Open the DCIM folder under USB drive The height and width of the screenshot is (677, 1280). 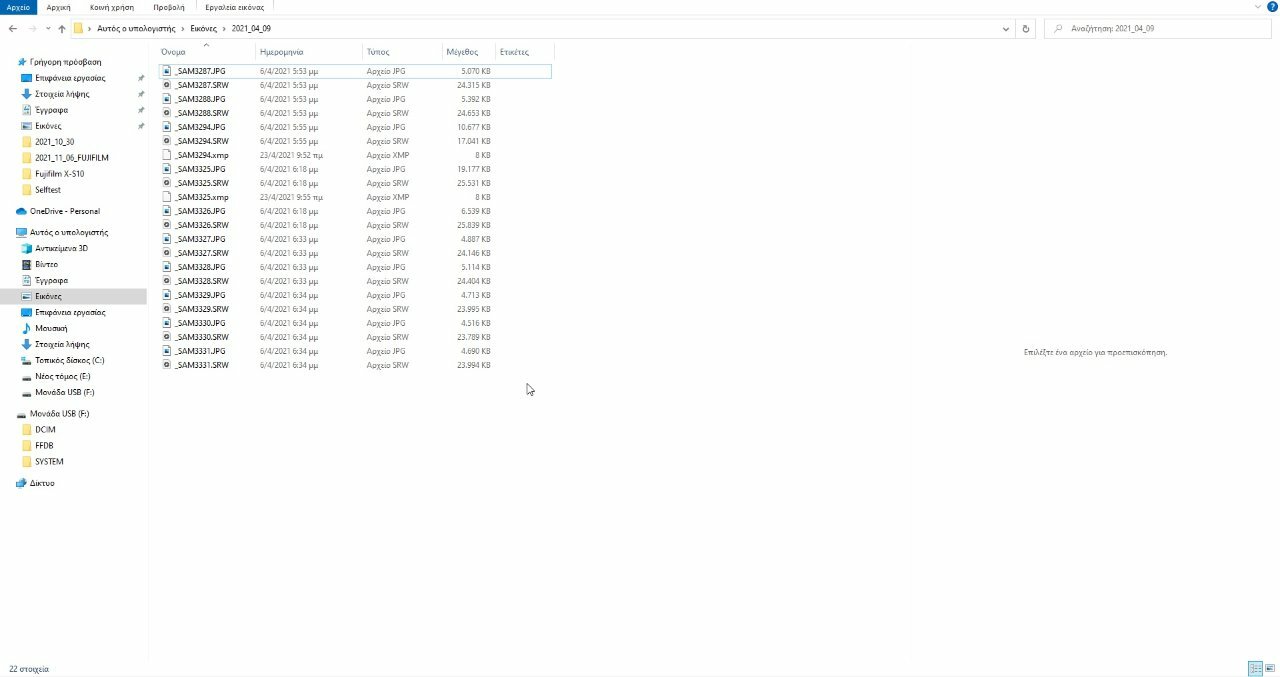[45, 429]
